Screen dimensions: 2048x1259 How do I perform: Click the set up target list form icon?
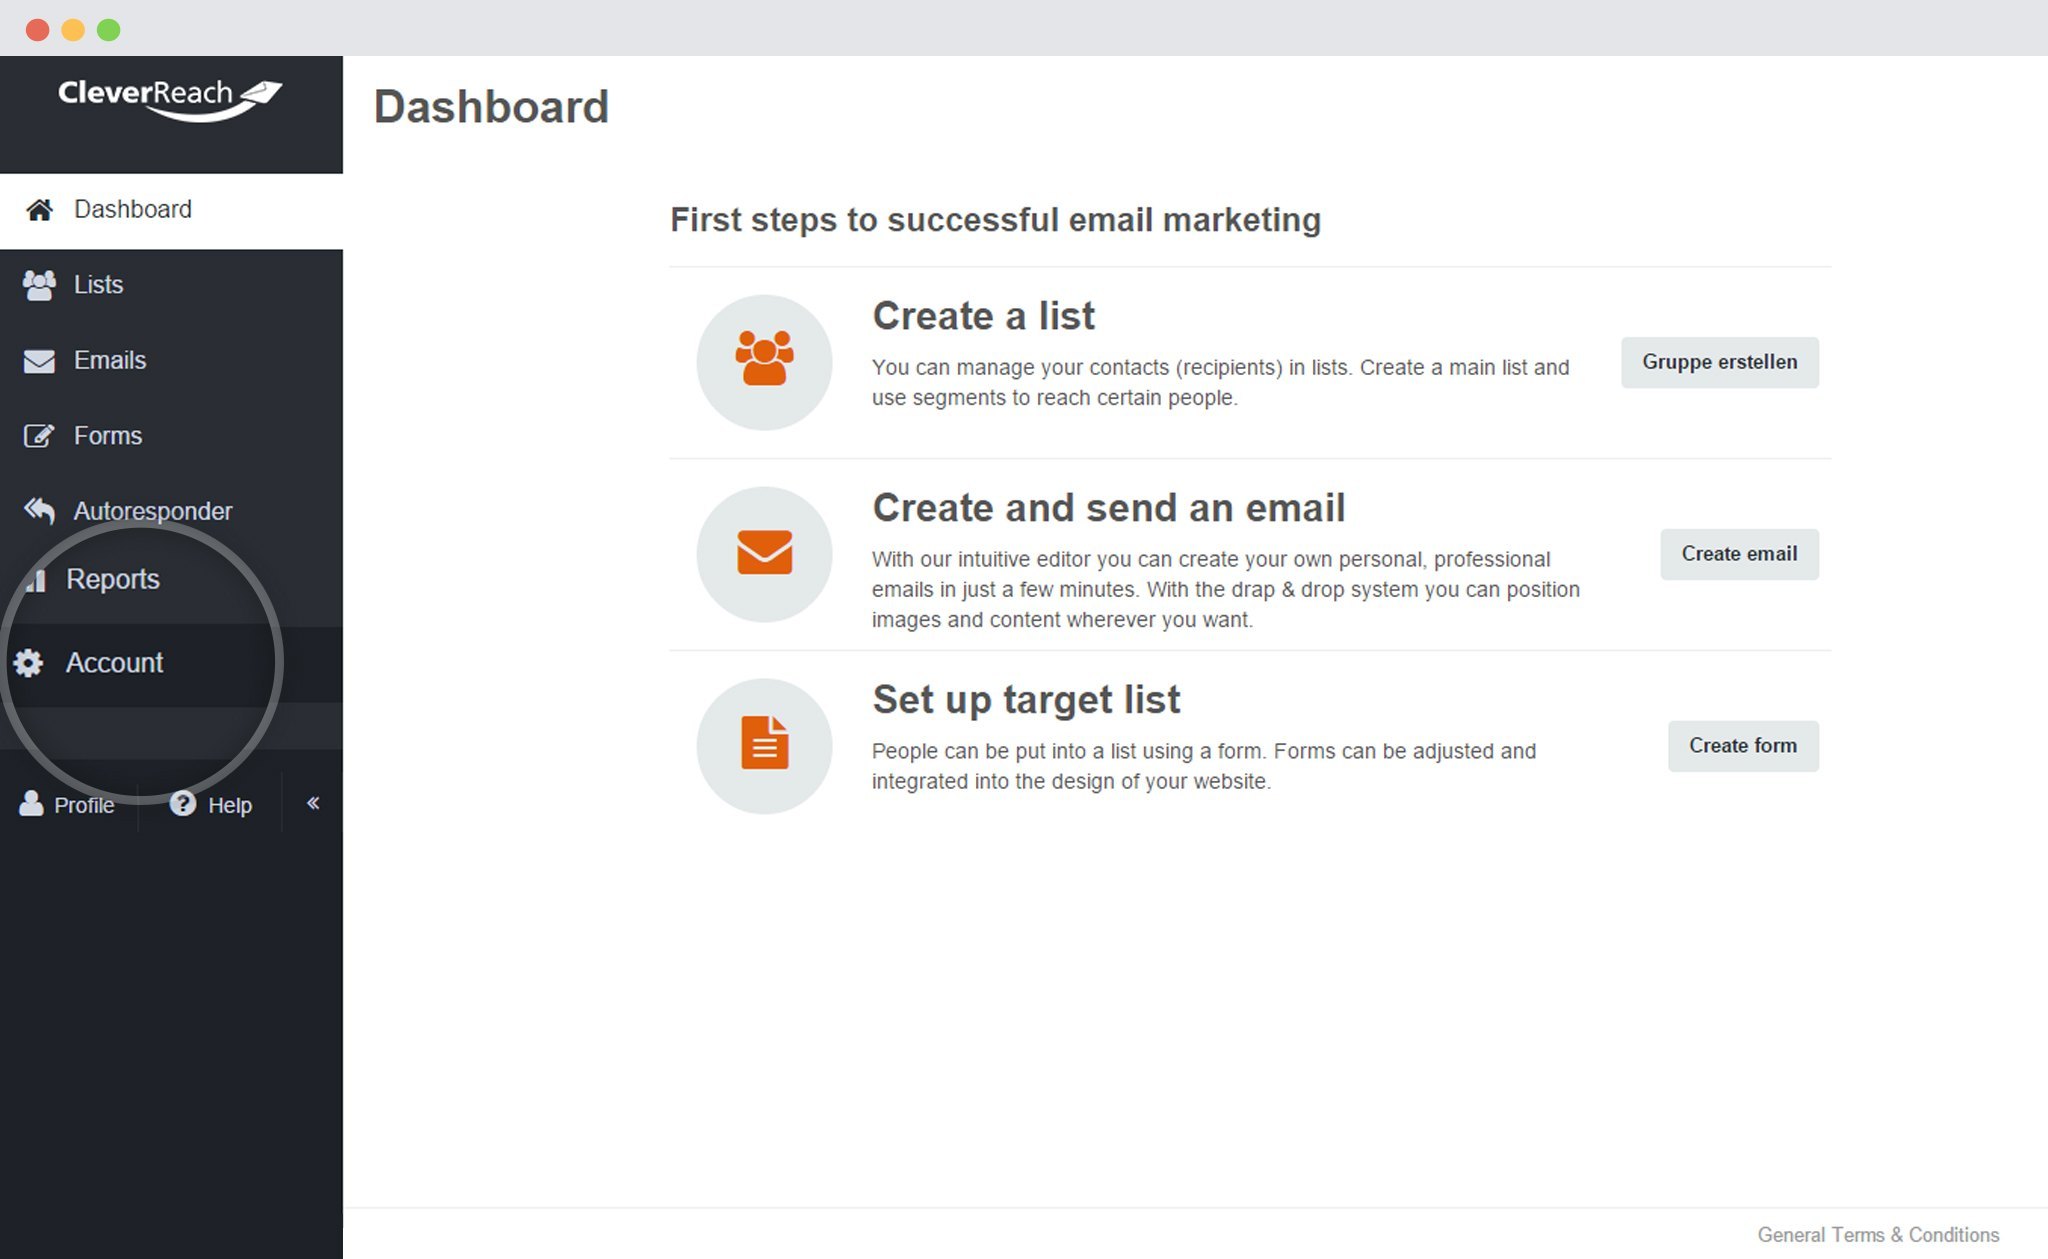tap(764, 746)
